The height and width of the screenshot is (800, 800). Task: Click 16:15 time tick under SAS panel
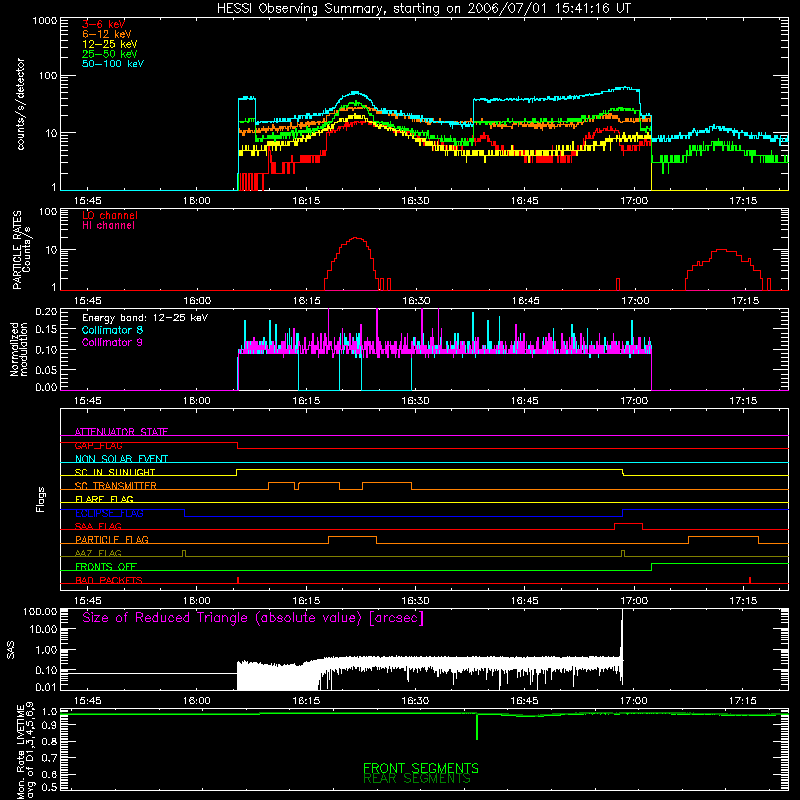[306, 701]
